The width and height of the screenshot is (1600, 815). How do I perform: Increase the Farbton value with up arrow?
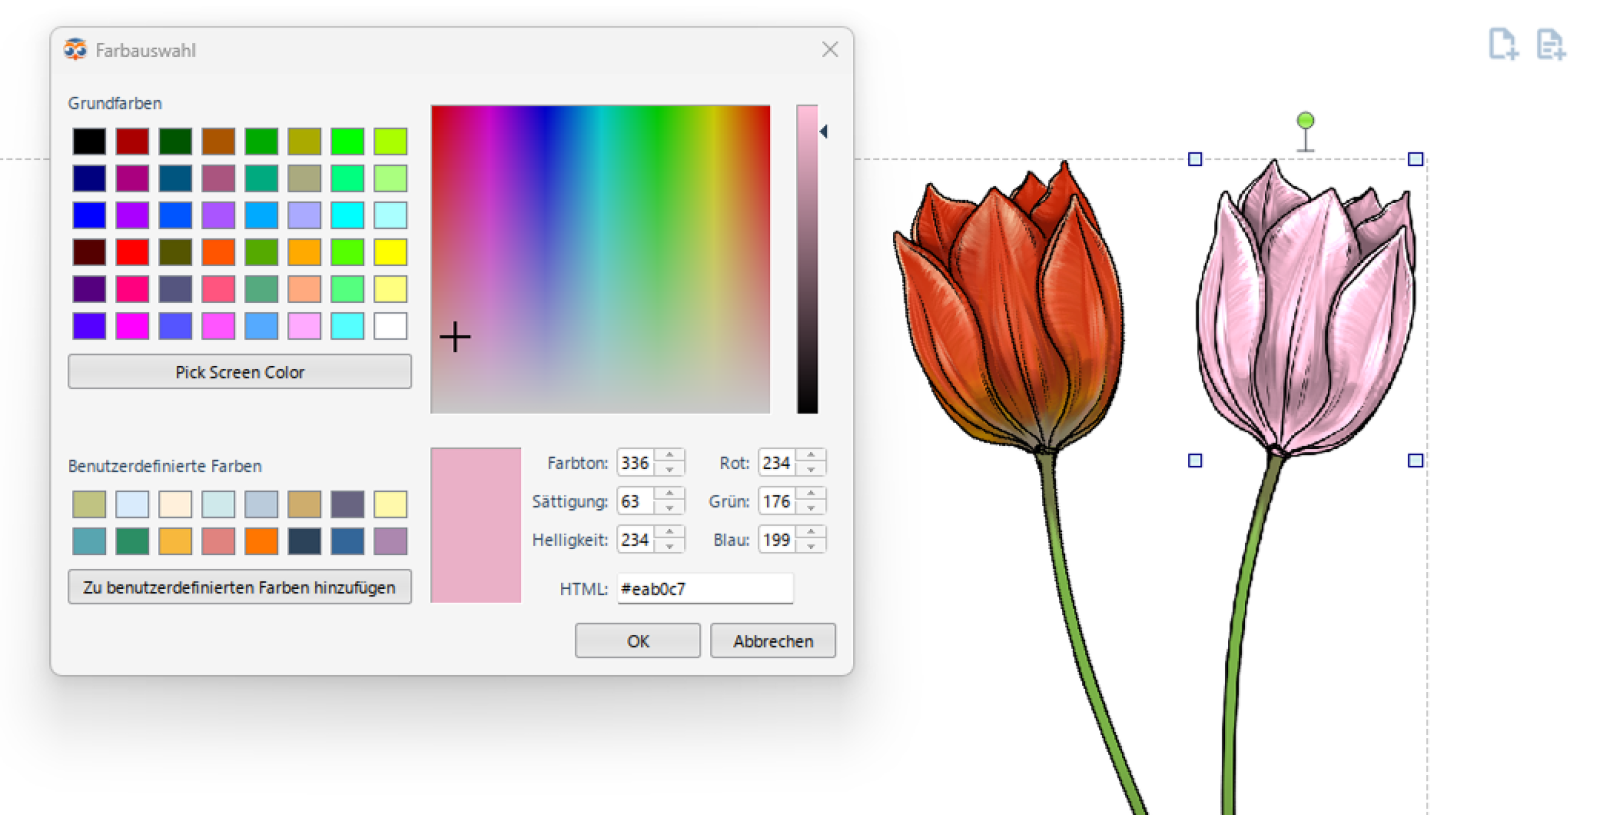670,456
